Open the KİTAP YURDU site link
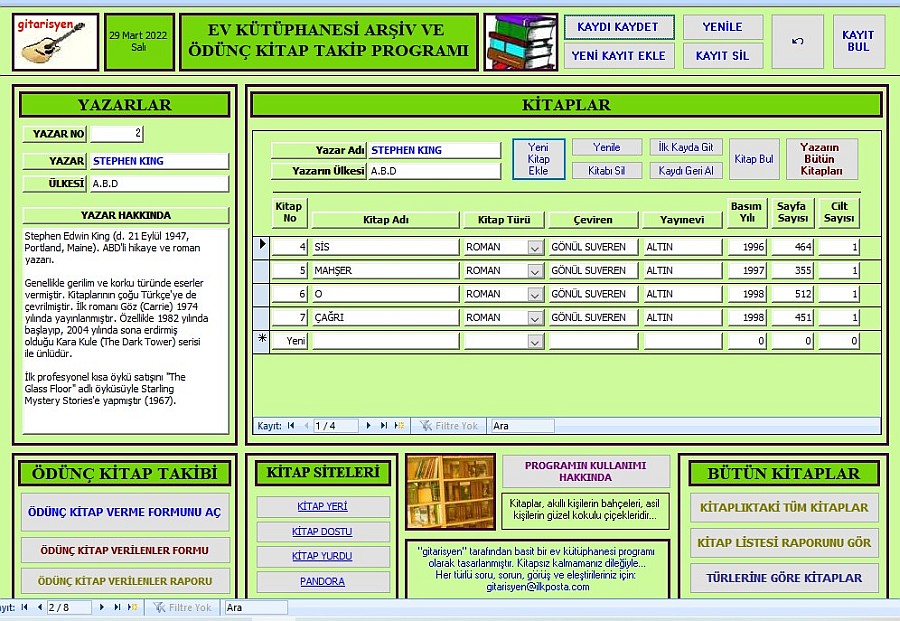 (x=321, y=556)
